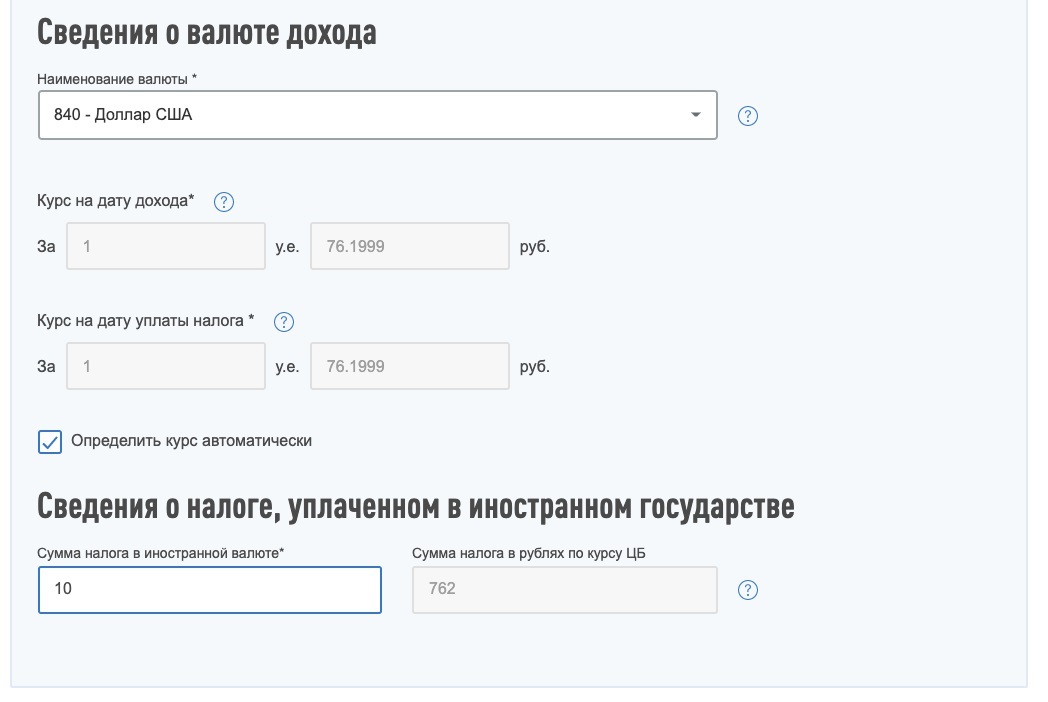
Task: Click the income date currency units field
Action: point(165,246)
